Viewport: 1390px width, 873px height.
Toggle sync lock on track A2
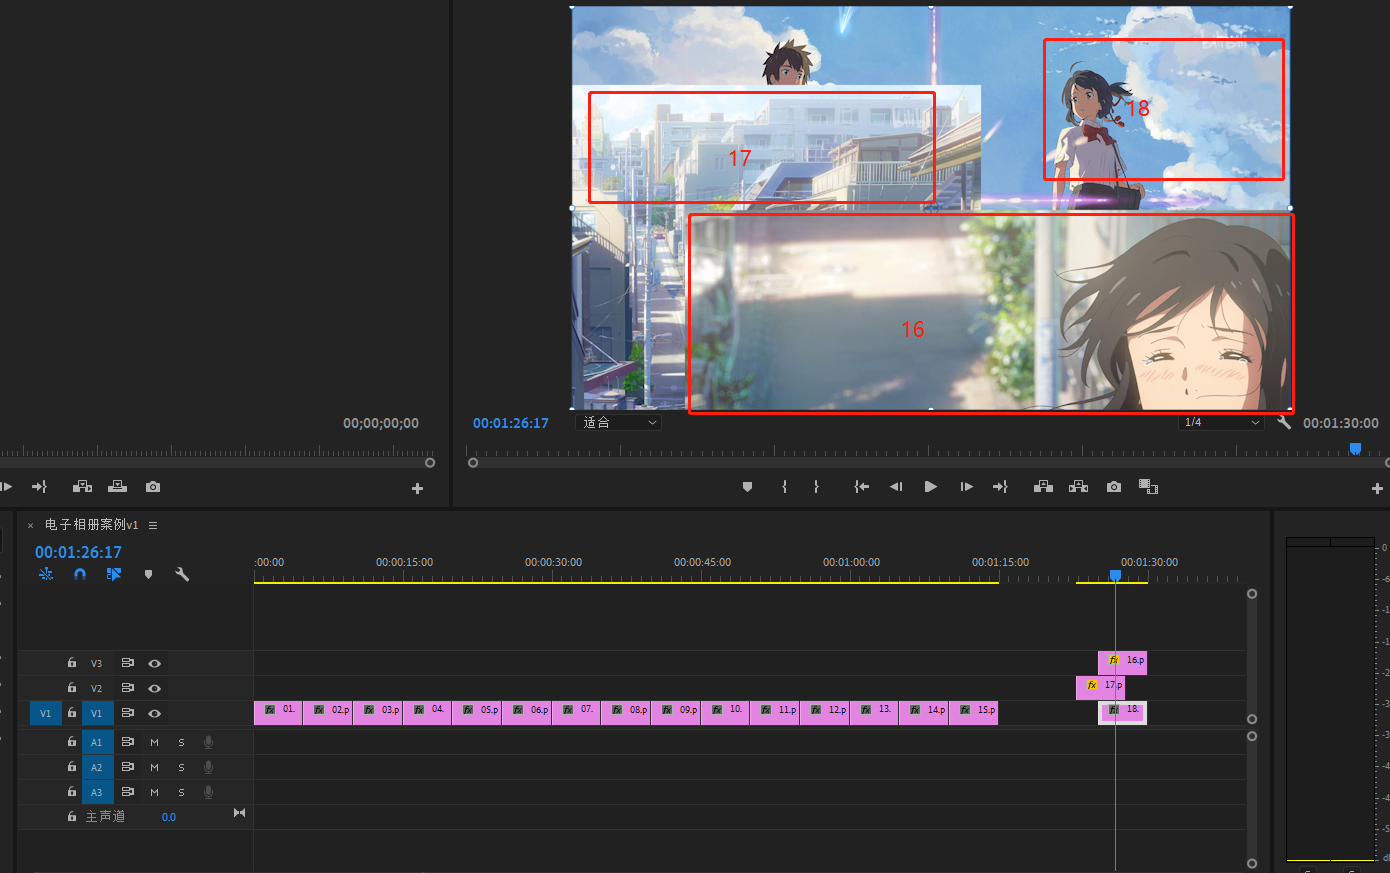point(128,767)
